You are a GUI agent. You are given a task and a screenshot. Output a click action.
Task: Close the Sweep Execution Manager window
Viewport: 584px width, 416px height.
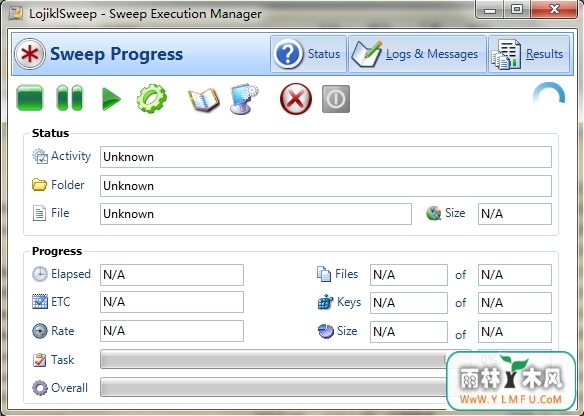[x=554, y=10]
